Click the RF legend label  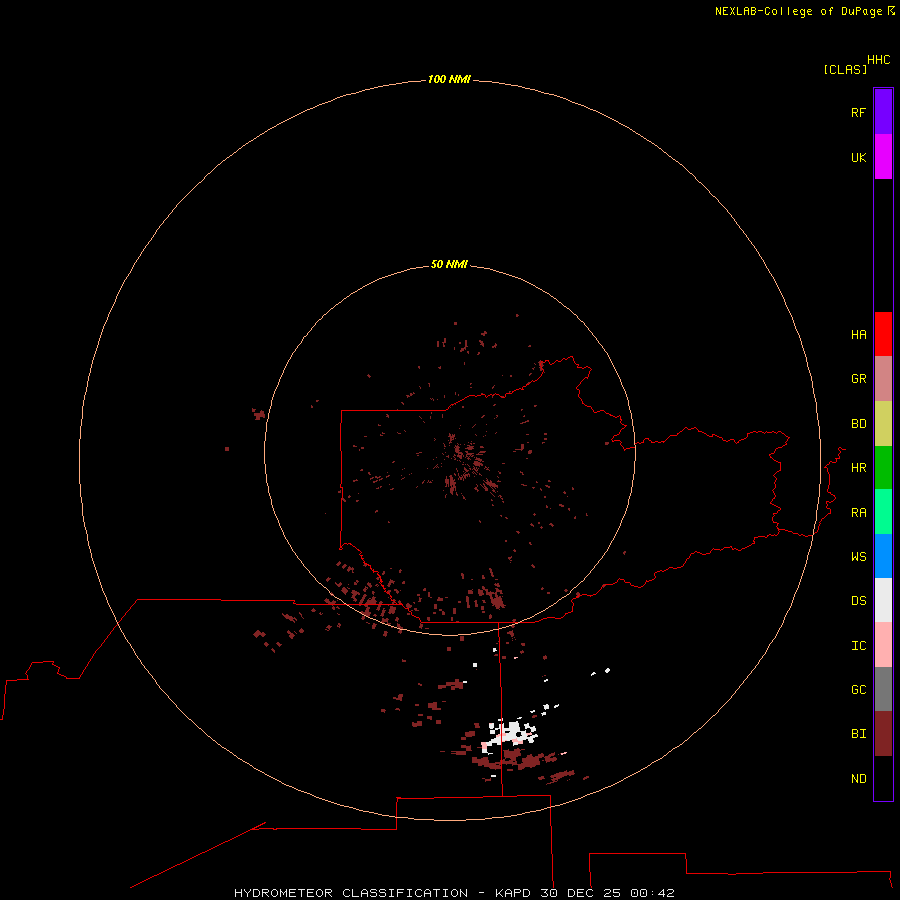[x=858, y=112]
